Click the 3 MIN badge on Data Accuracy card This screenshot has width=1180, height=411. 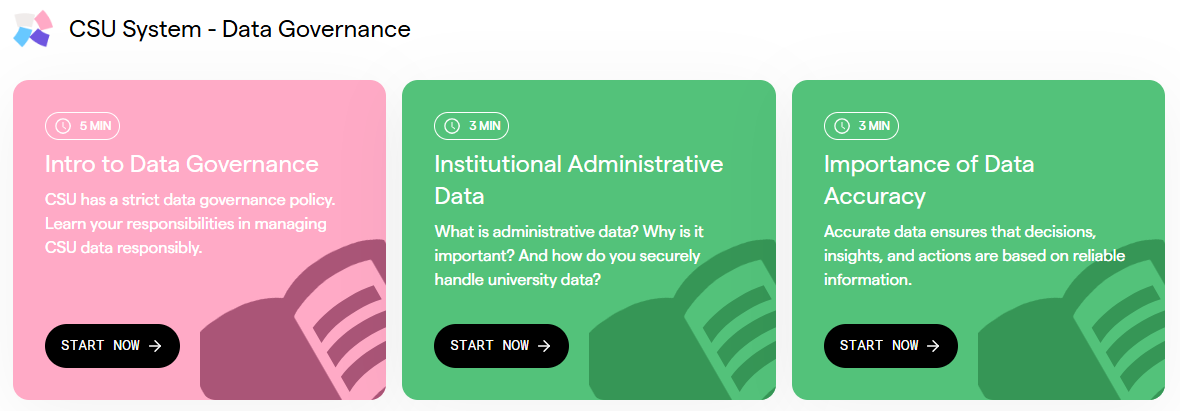tap(862, 126)
